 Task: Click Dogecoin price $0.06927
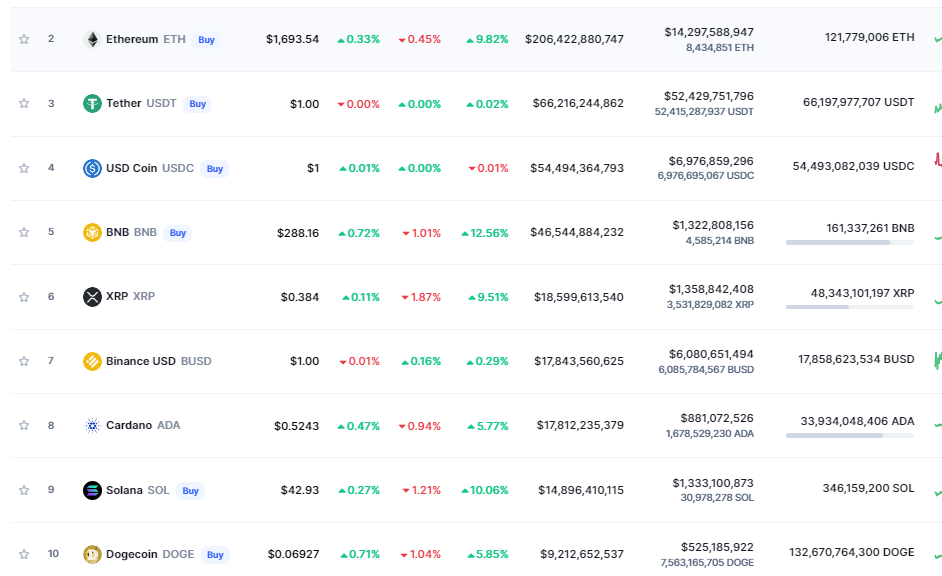[x=294, y=554]
